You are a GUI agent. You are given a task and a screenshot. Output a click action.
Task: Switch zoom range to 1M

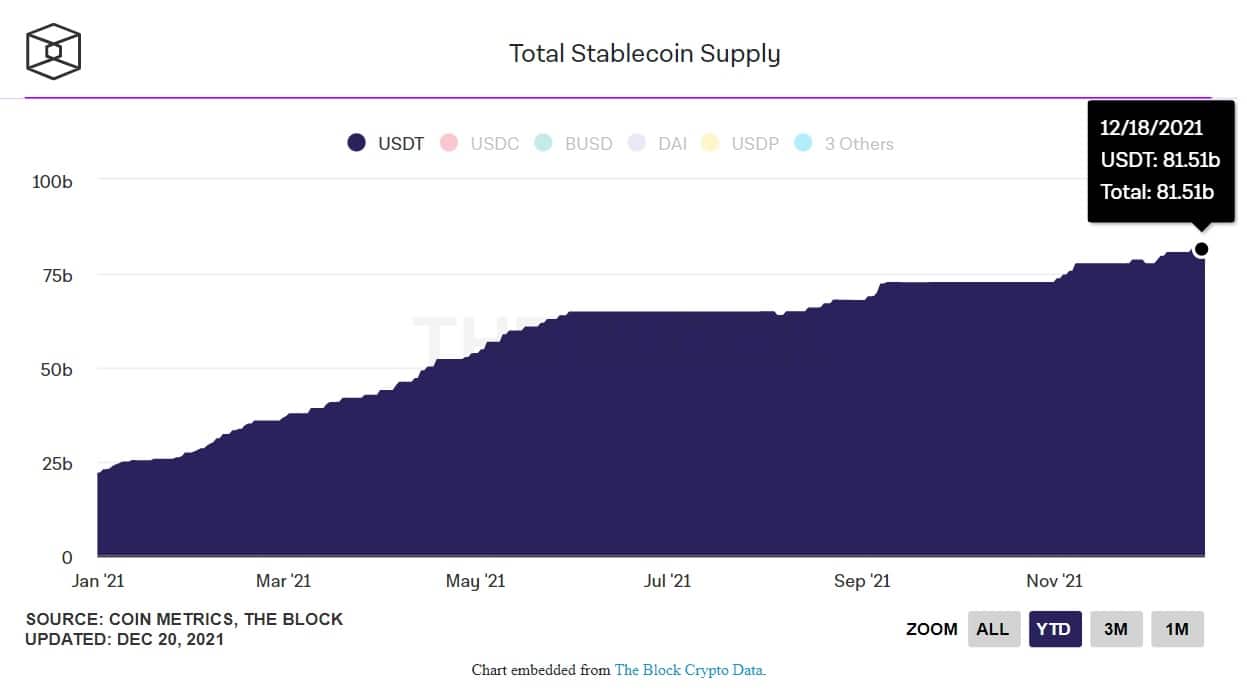(1177, 629)
